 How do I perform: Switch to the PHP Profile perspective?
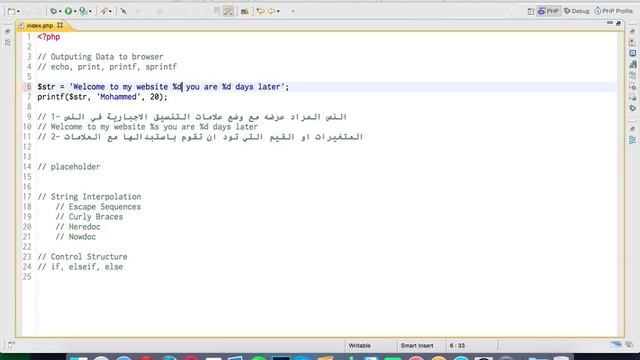(x=613, y=11)
